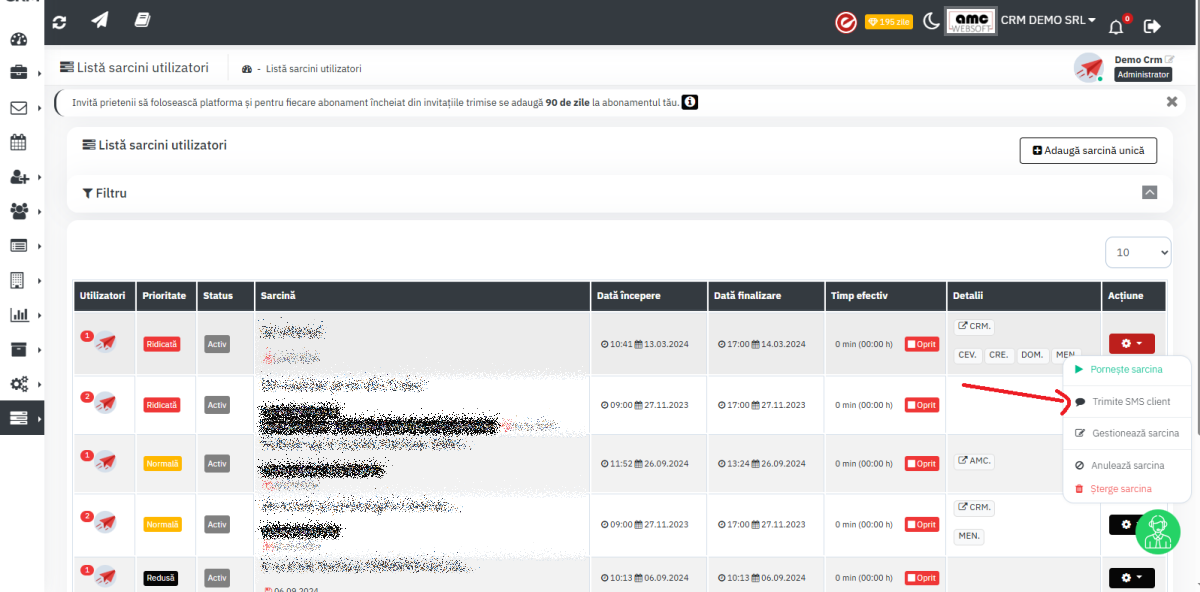This screenshot has width=1200, height=592.
Task: Click the logout icon at top right
Action: coord(1152,26)
